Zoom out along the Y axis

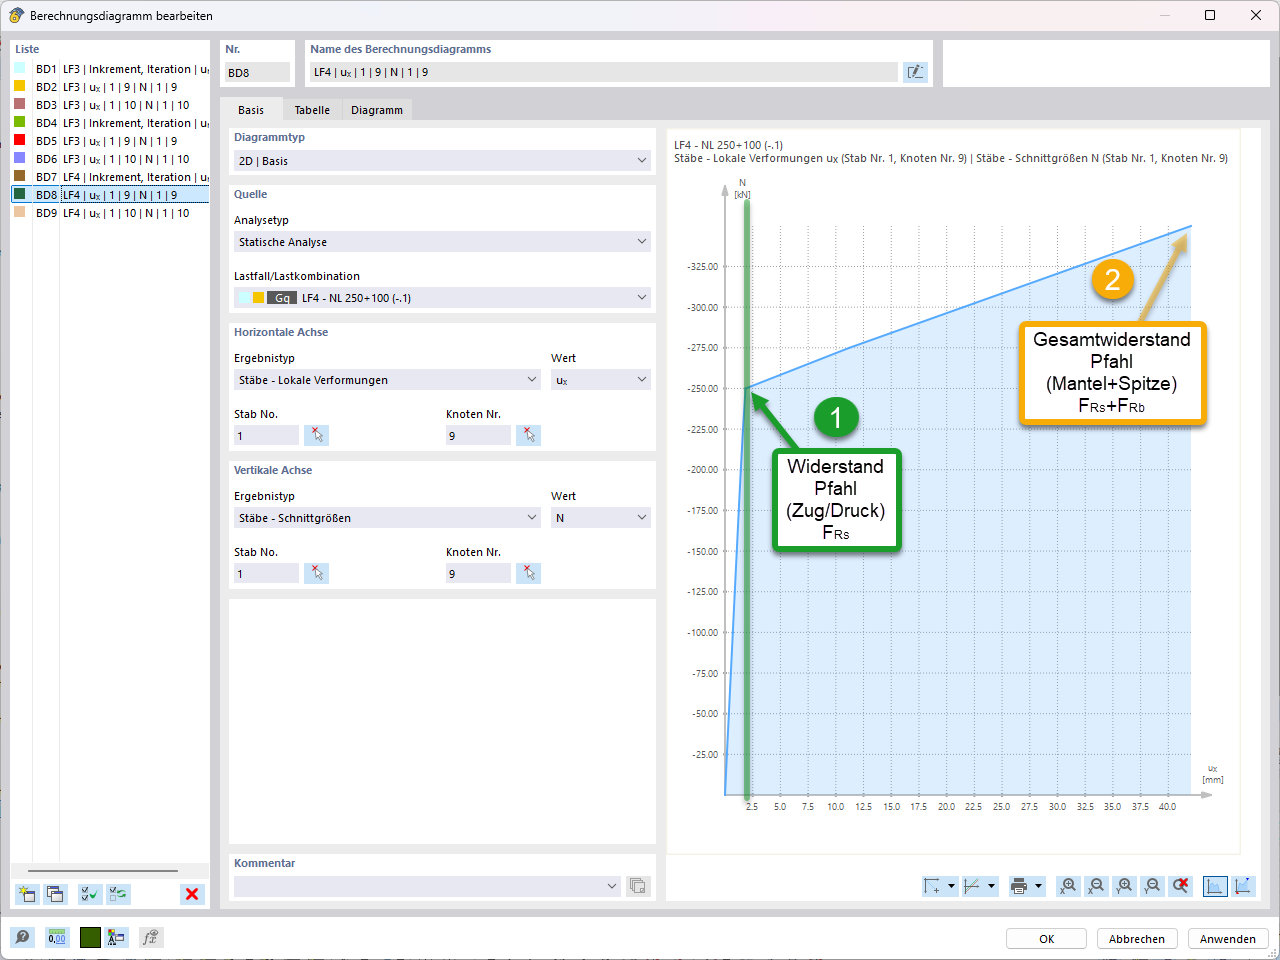coord(1153,886)
